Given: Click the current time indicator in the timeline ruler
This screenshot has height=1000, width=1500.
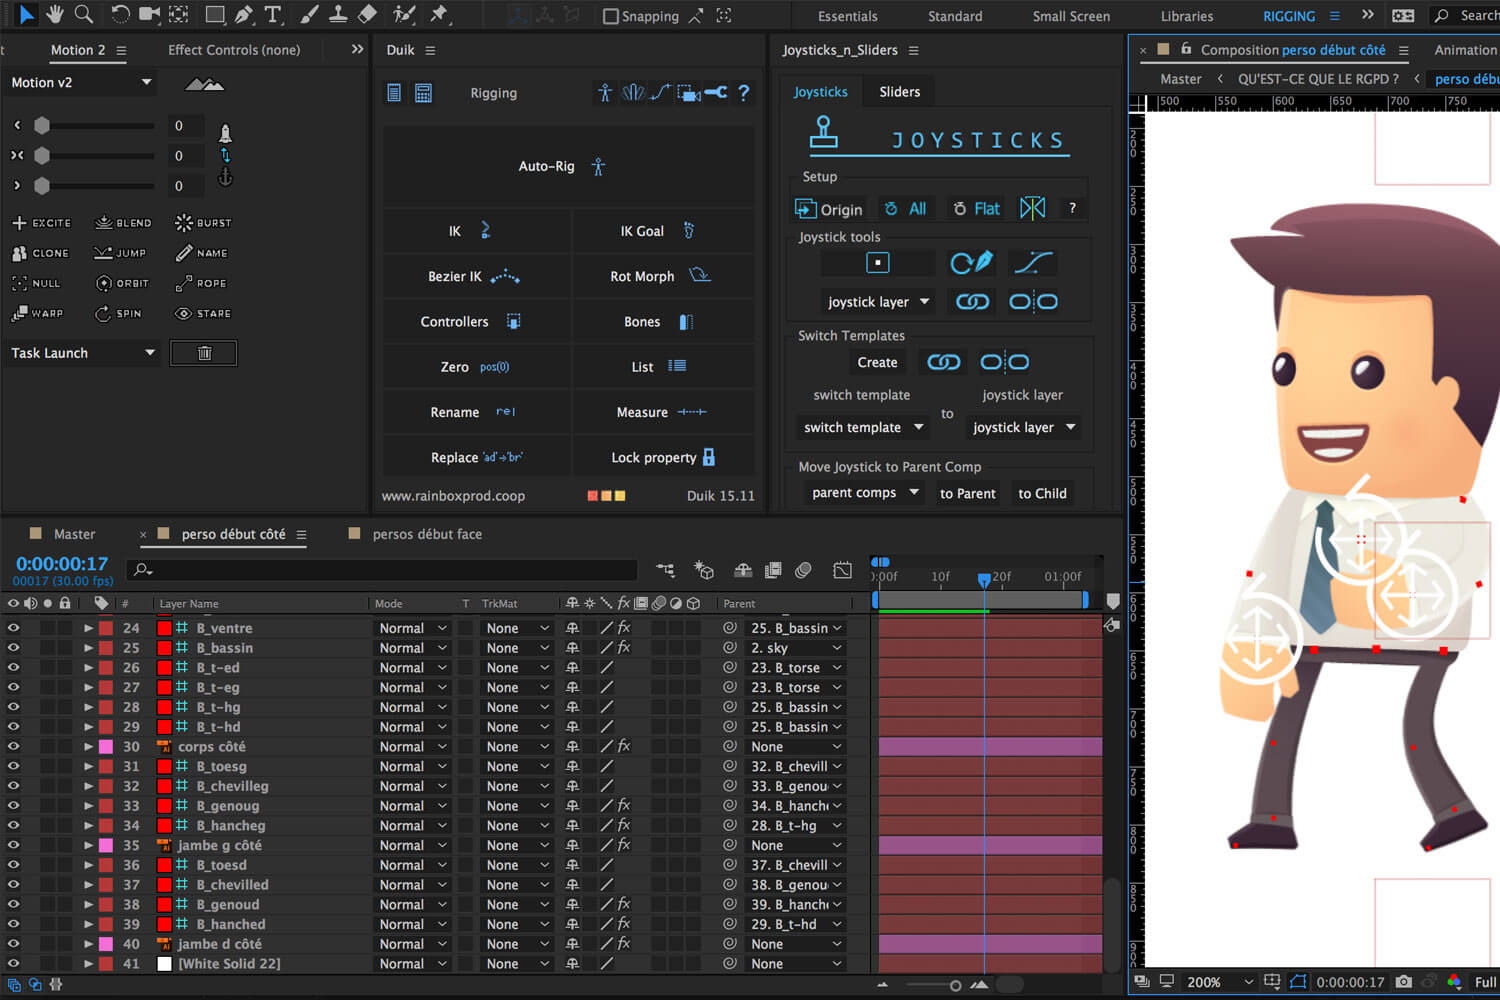Looking at the screenshot, I should 984,579.
